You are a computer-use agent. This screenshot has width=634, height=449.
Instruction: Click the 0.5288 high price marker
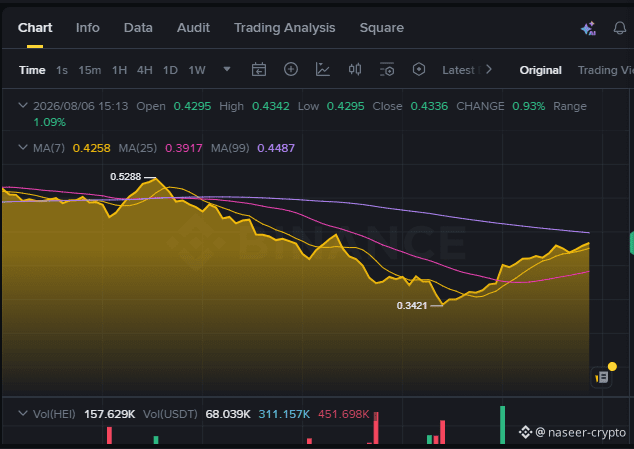pyautogui.click(x=125, y=177)
